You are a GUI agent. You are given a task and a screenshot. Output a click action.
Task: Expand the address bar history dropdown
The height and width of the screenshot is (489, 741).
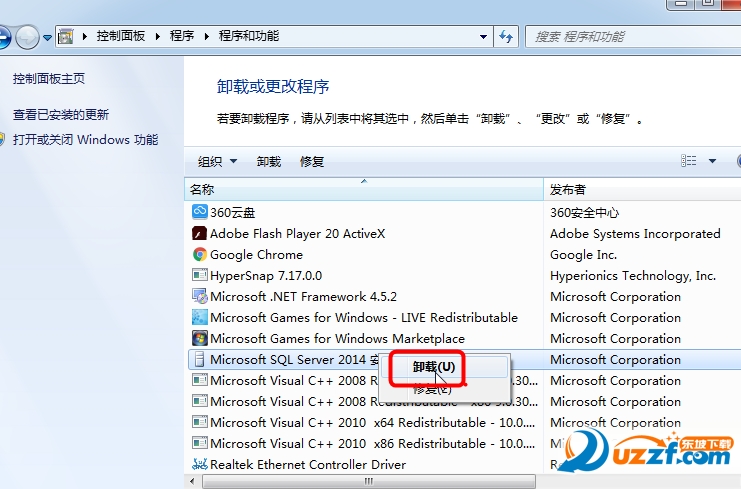click(483, 36)
